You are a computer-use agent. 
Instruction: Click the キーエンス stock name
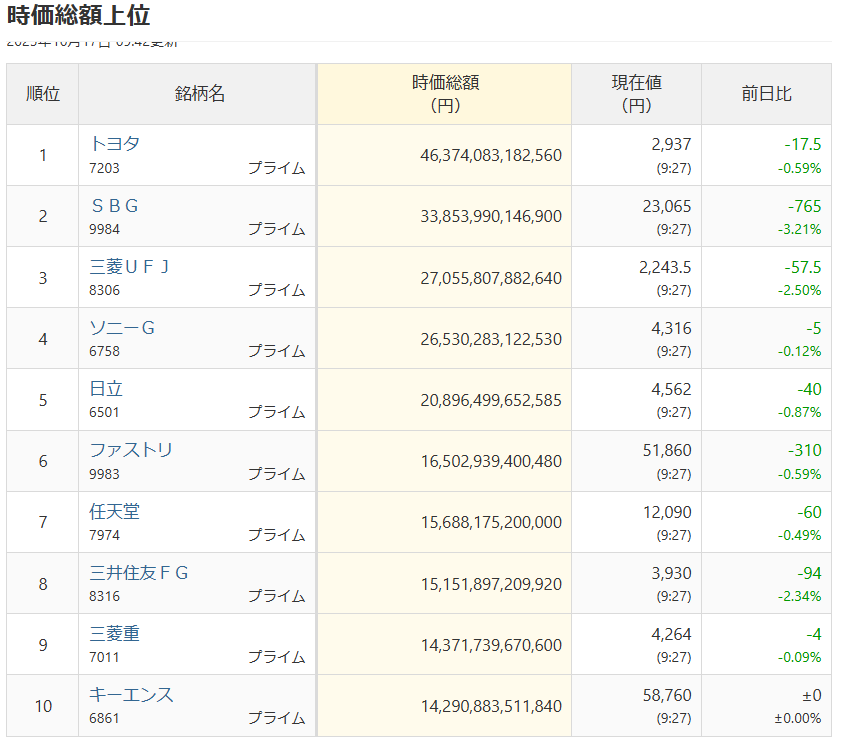point(131,695)
